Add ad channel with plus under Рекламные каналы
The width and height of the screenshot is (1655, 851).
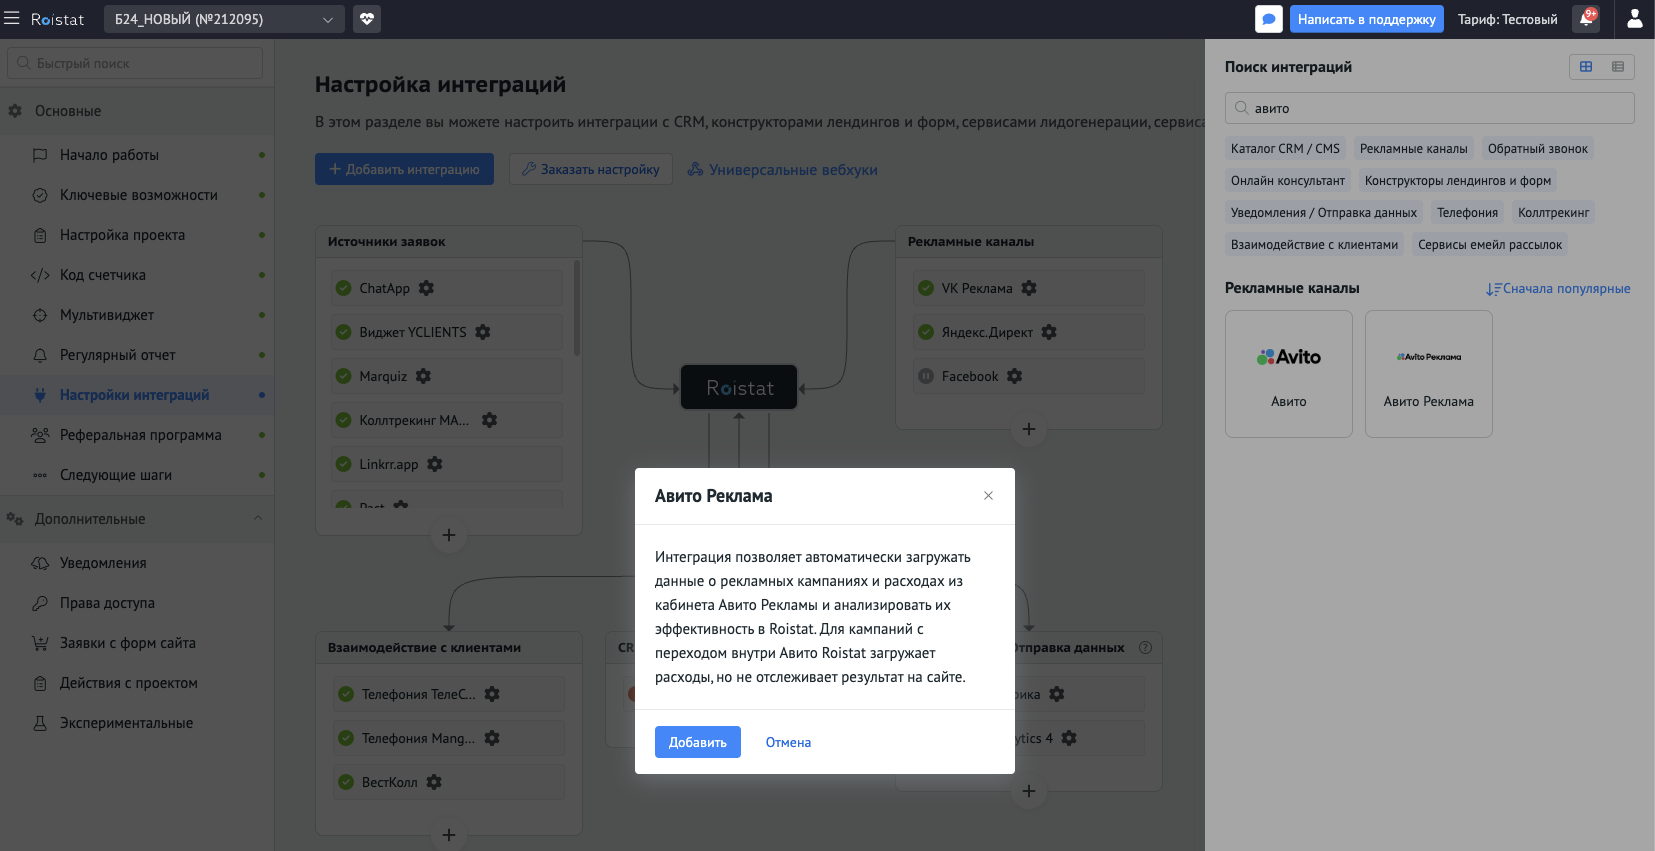[1029, 429]
